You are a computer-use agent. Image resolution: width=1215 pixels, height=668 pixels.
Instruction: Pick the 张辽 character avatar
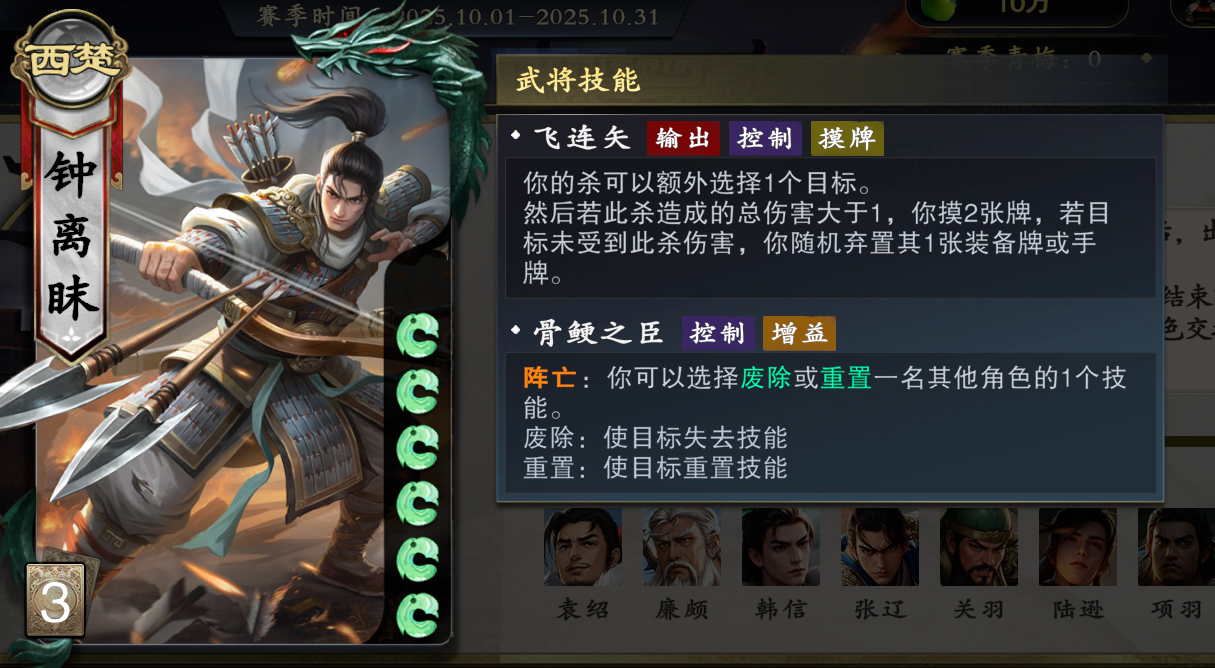point(880,547)
